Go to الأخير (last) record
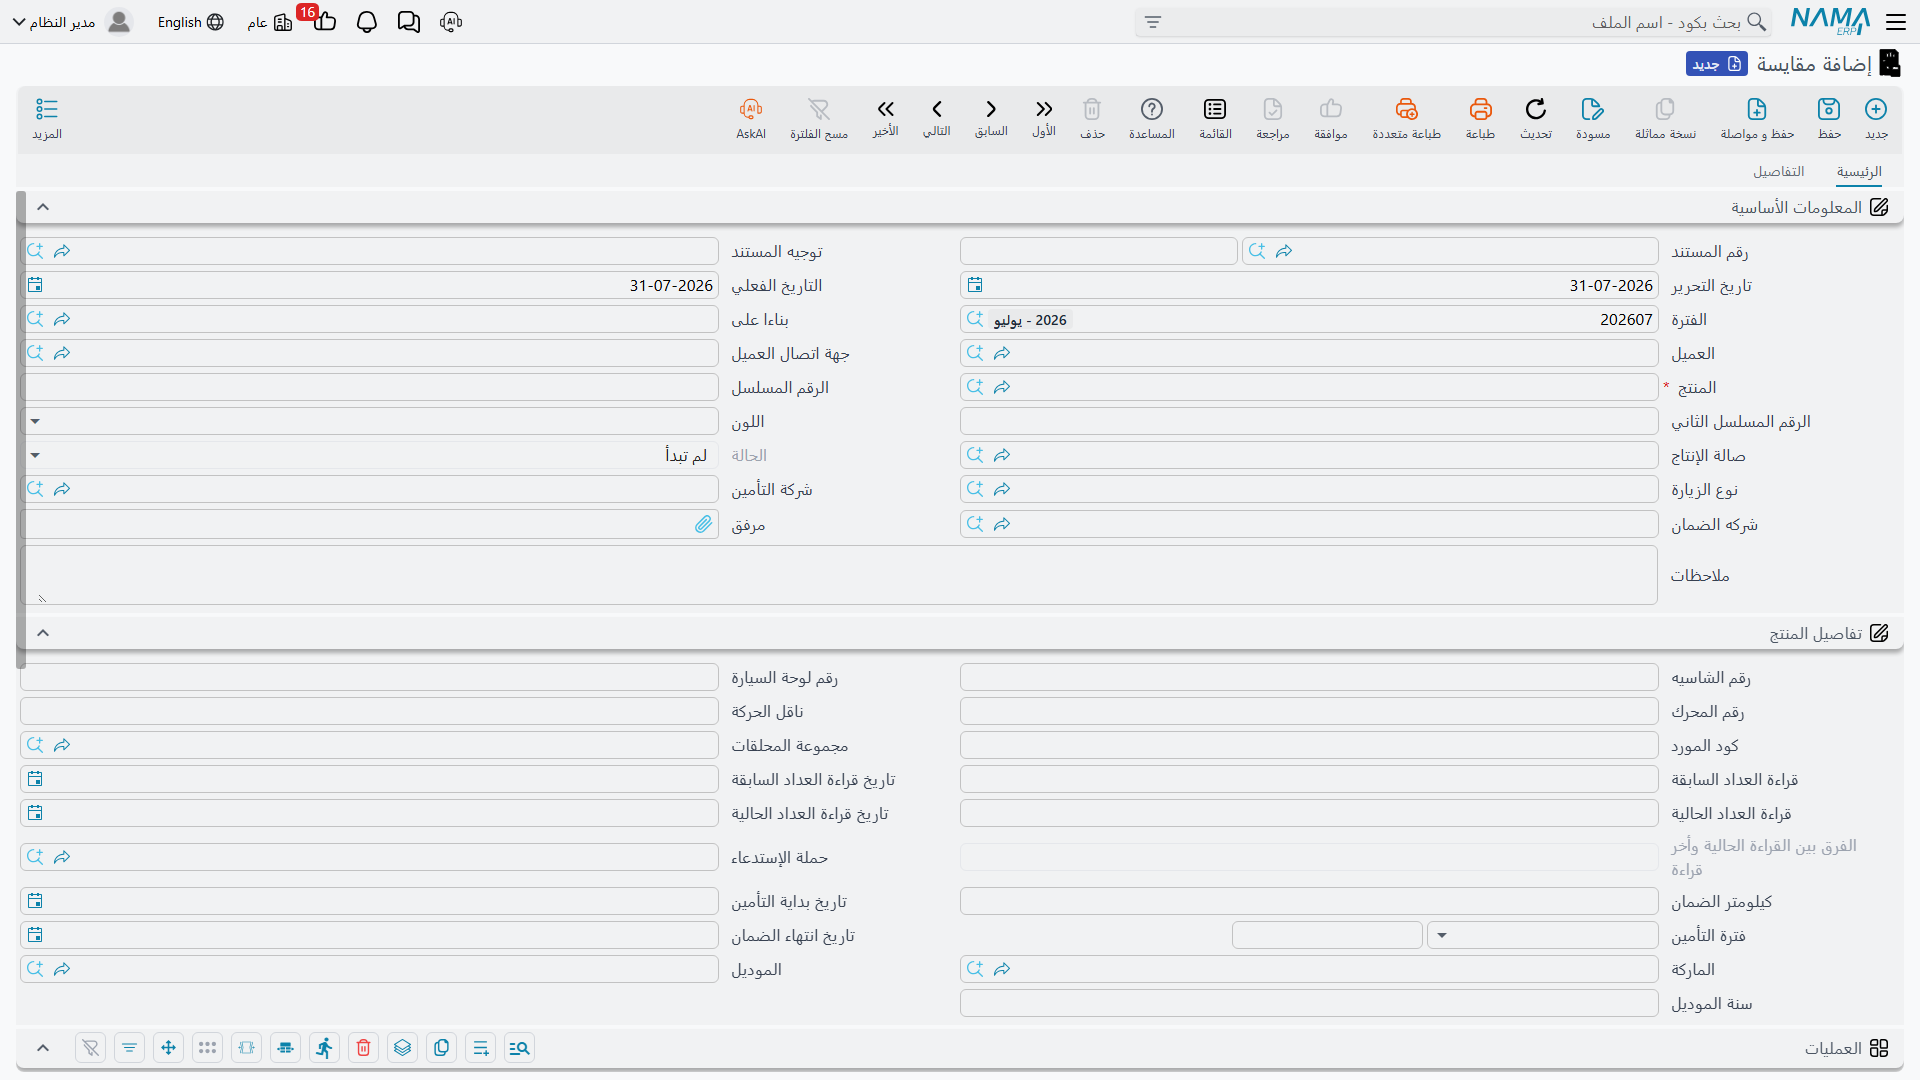 pos(885,117)
